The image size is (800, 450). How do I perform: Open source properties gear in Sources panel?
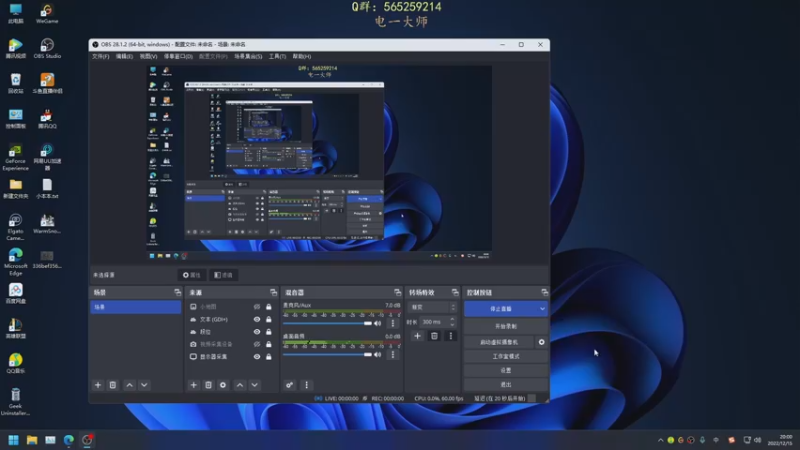click(223, 385)
